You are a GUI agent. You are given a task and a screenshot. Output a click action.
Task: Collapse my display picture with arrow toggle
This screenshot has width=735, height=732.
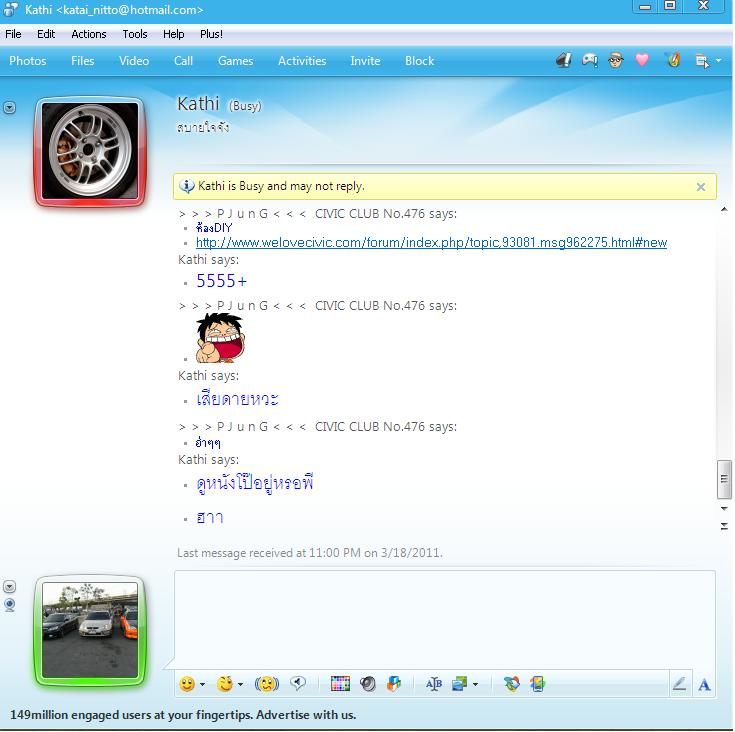coord(10,586)
